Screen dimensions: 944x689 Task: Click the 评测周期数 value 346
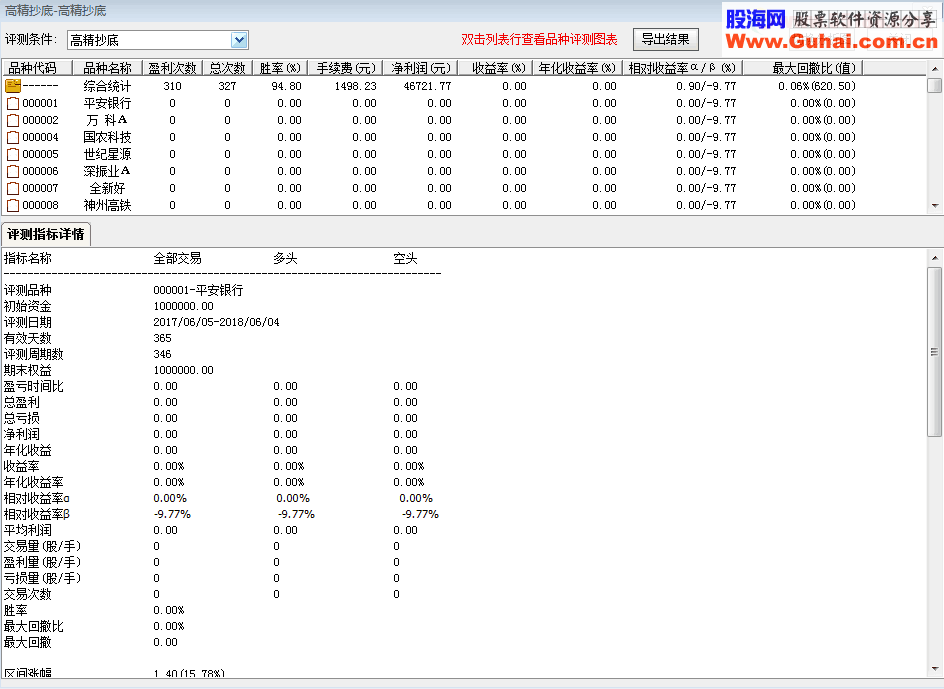pyautogui.click(x=163, y=354)
